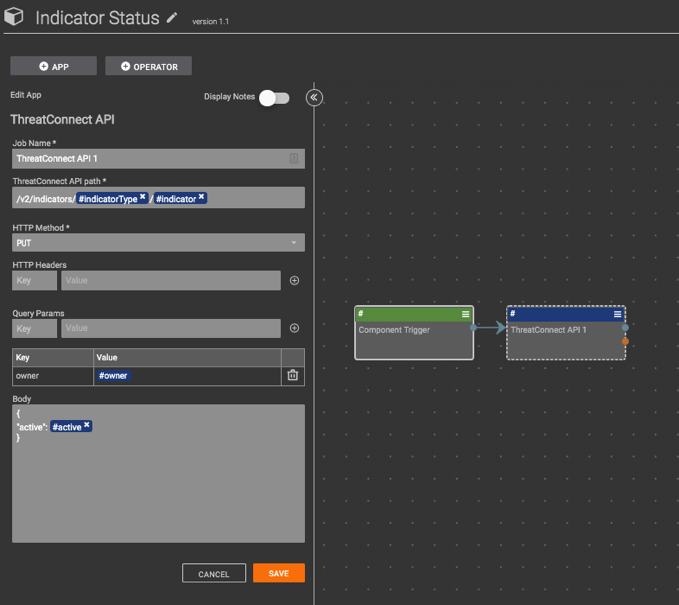Click the ThreatConnect API path field

pyautogui.click(x=158, y=198)
